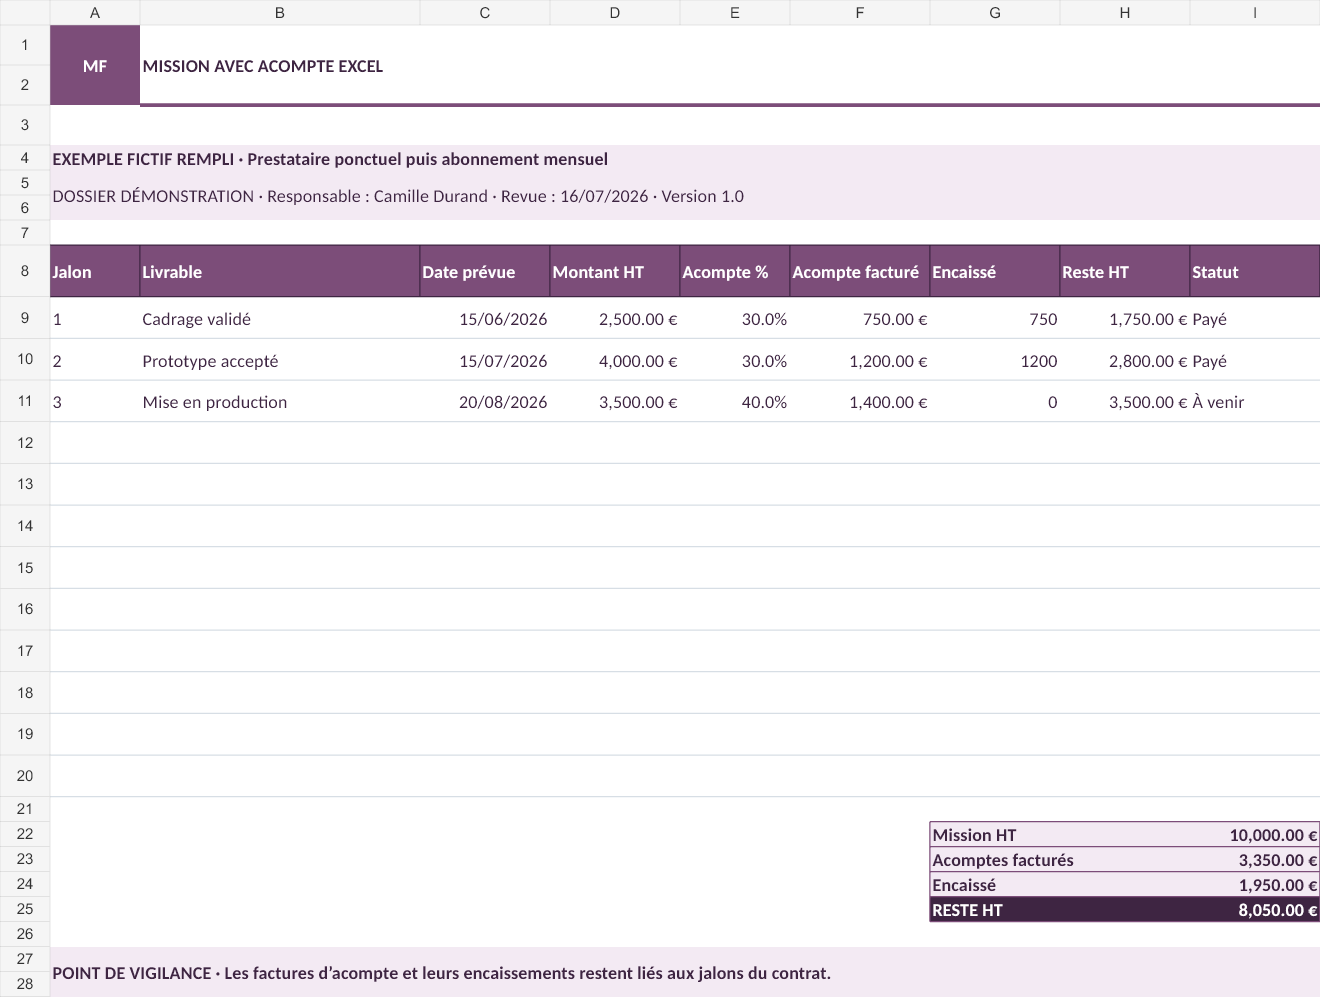Select column B header

point(280,13)
